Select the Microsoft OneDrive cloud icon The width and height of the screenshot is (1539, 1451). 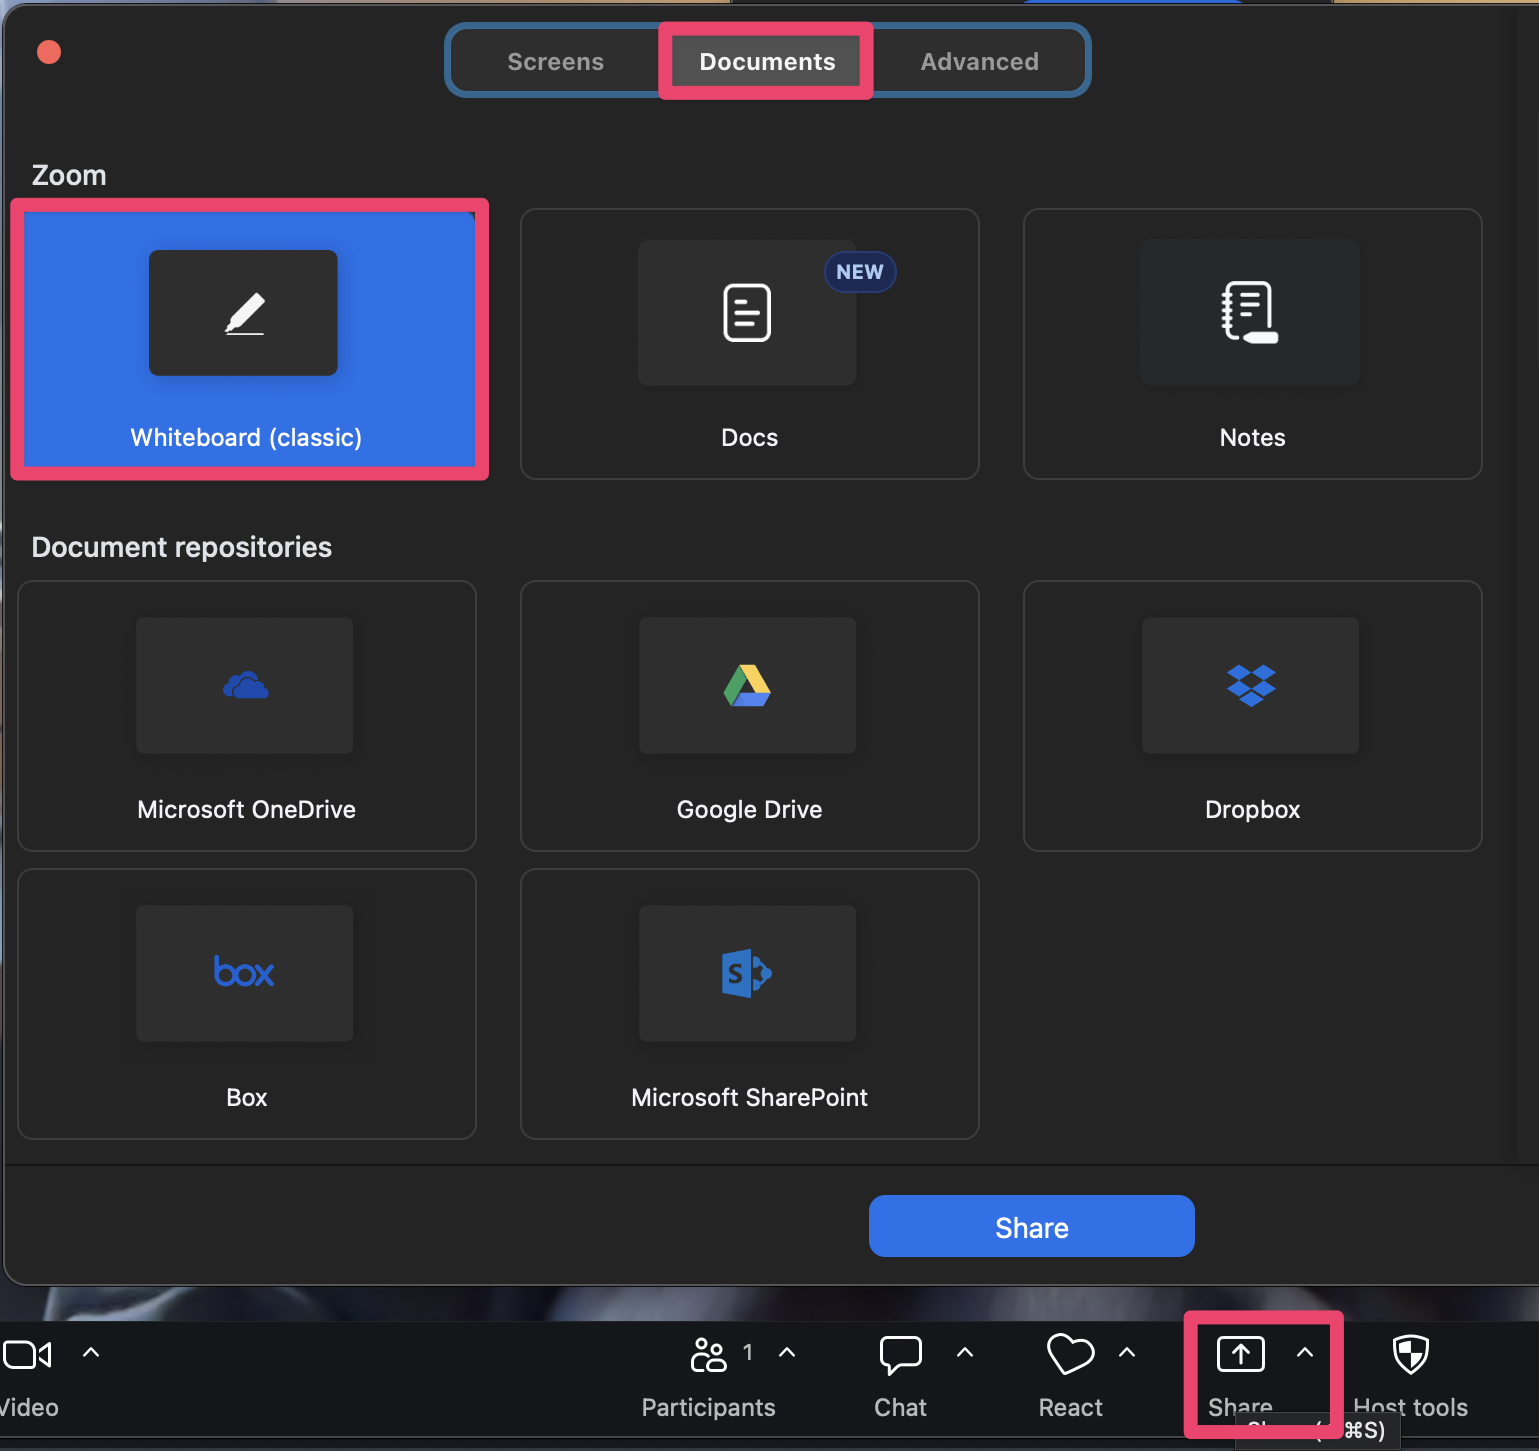pyautogui.click(x=245, y=685)
